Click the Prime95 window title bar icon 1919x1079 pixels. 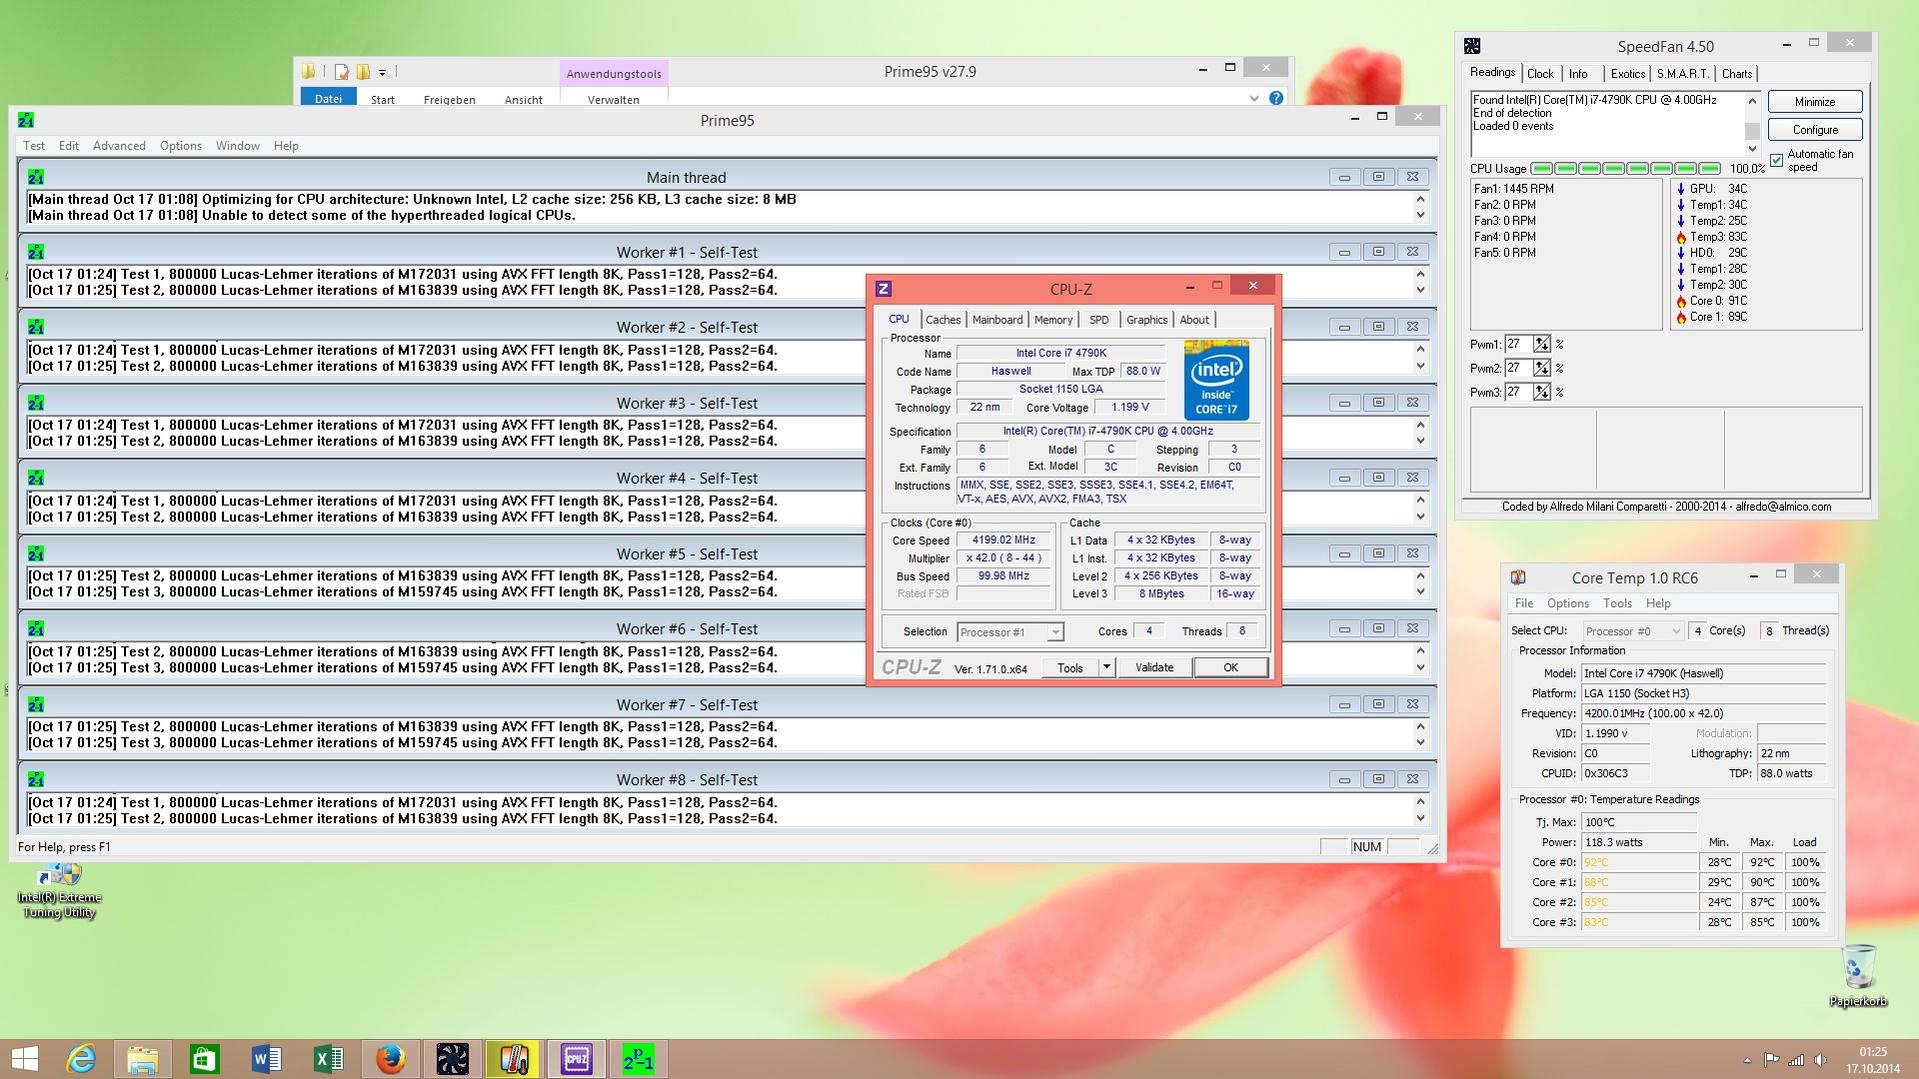[x=26, y=120]
